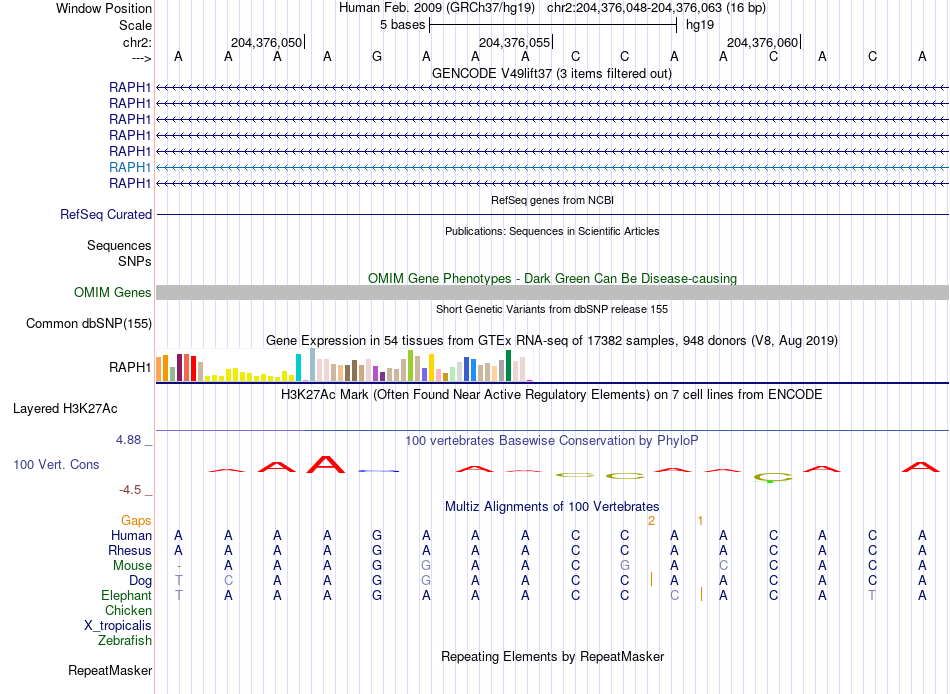The image size is (950, 694).
Task: Click the G base in the reference sequence row
Action: click(x=377, y=57)
